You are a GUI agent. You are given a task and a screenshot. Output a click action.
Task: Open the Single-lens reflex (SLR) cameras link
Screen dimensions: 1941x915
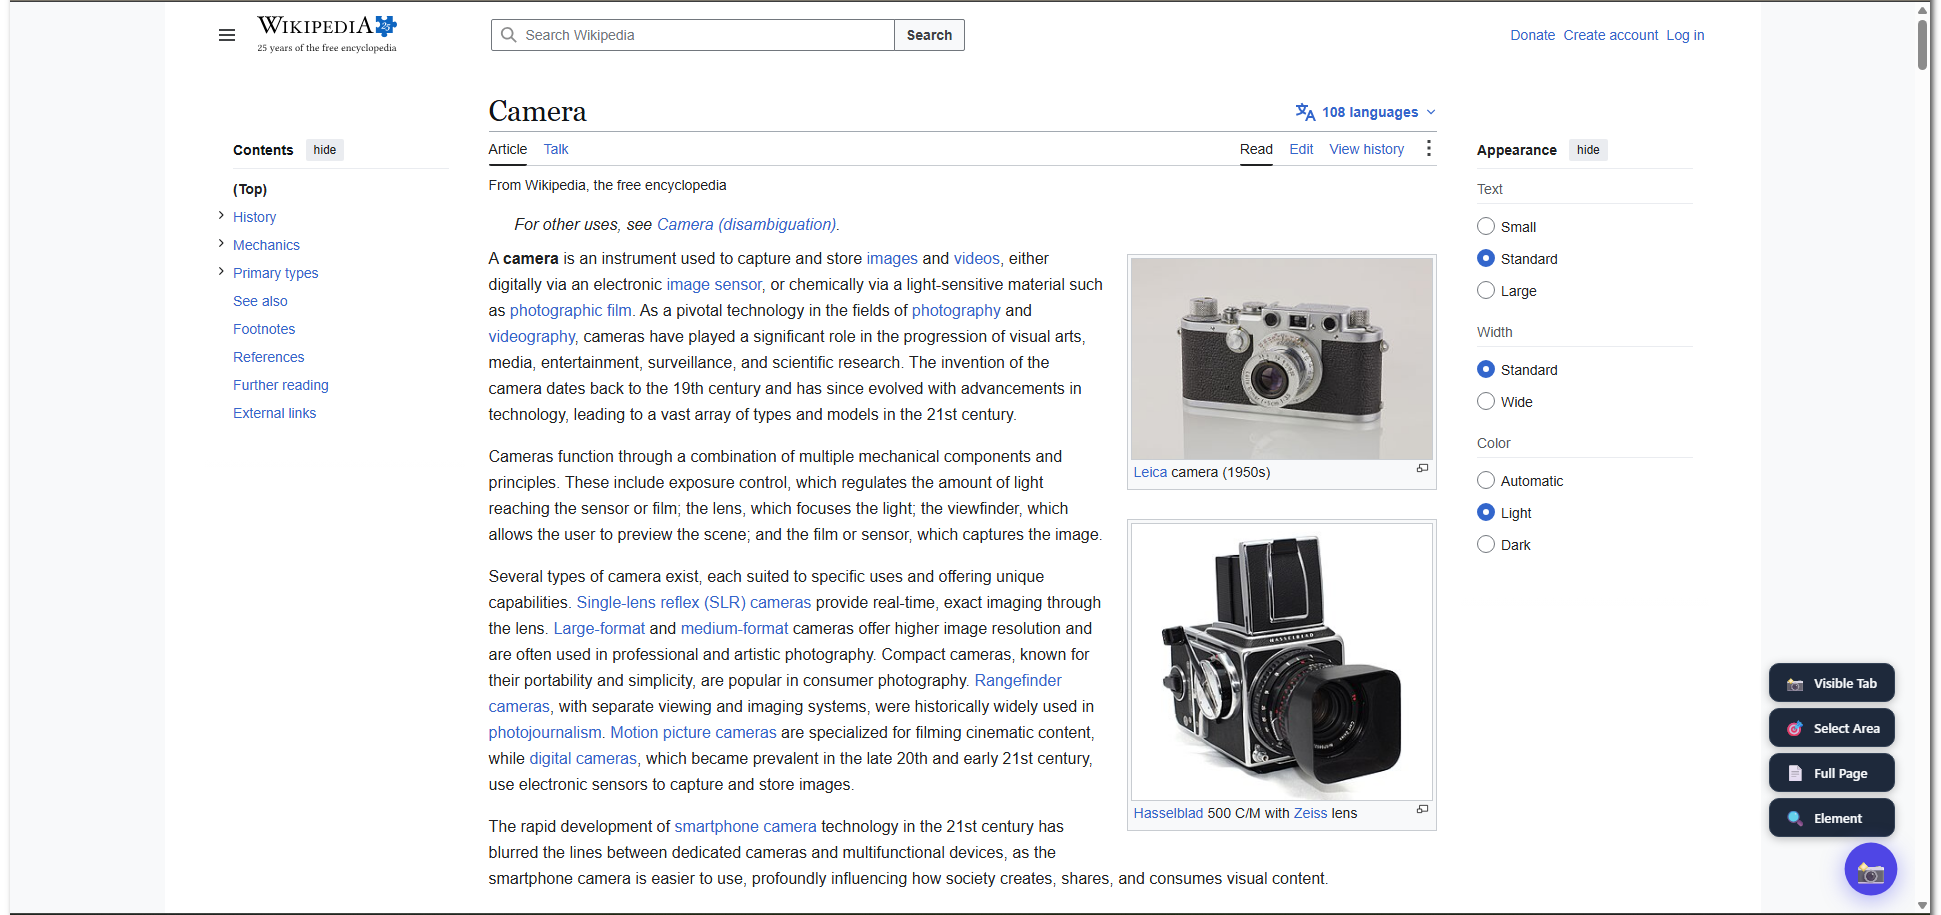(694, 603)
